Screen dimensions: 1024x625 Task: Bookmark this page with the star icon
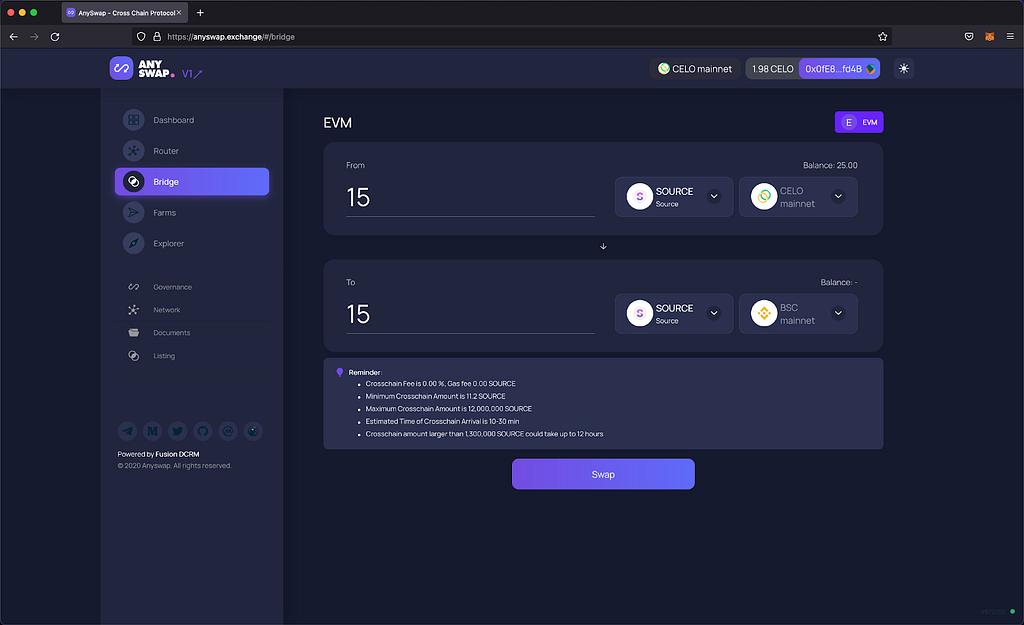pyautogui.click(x=882, y=37)
